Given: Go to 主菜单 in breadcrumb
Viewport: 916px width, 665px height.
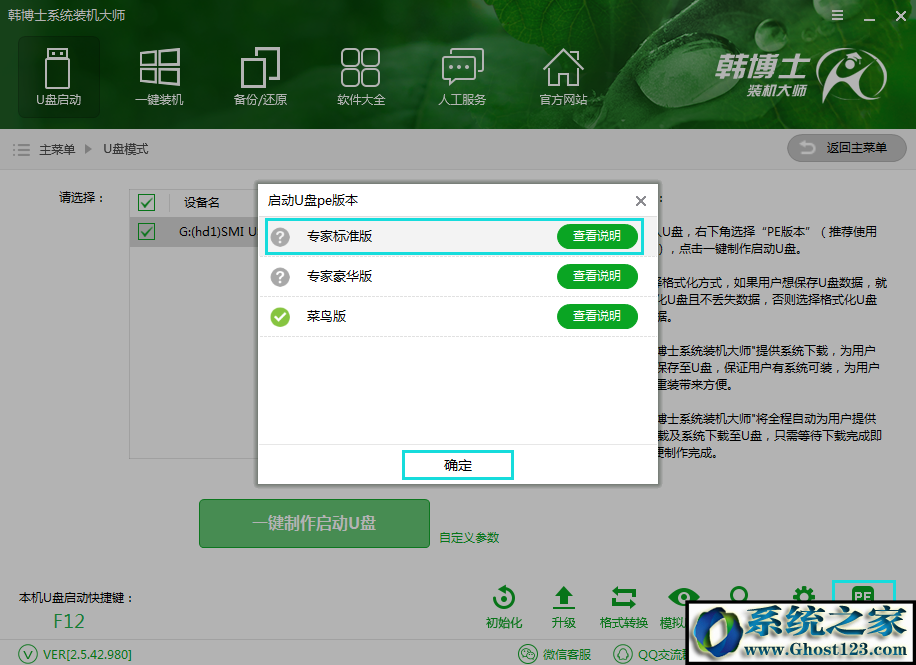Looking at the screenshot, I should [57, 150].
